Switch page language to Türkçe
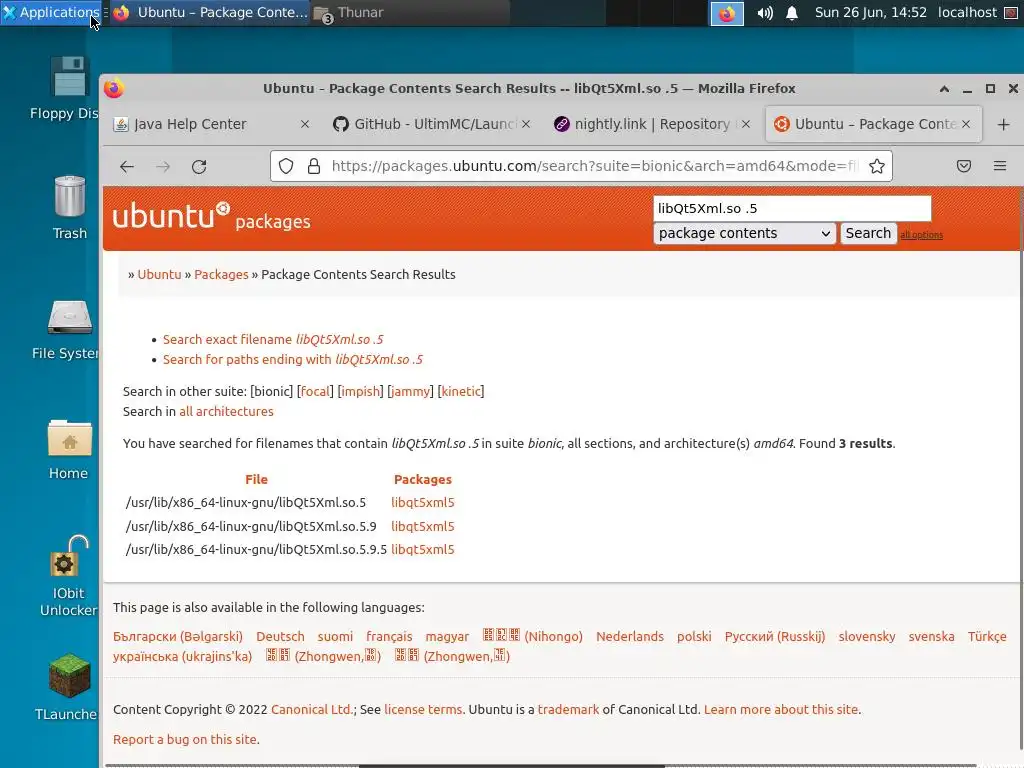1024x768 pixels. (x=987, y=636)
